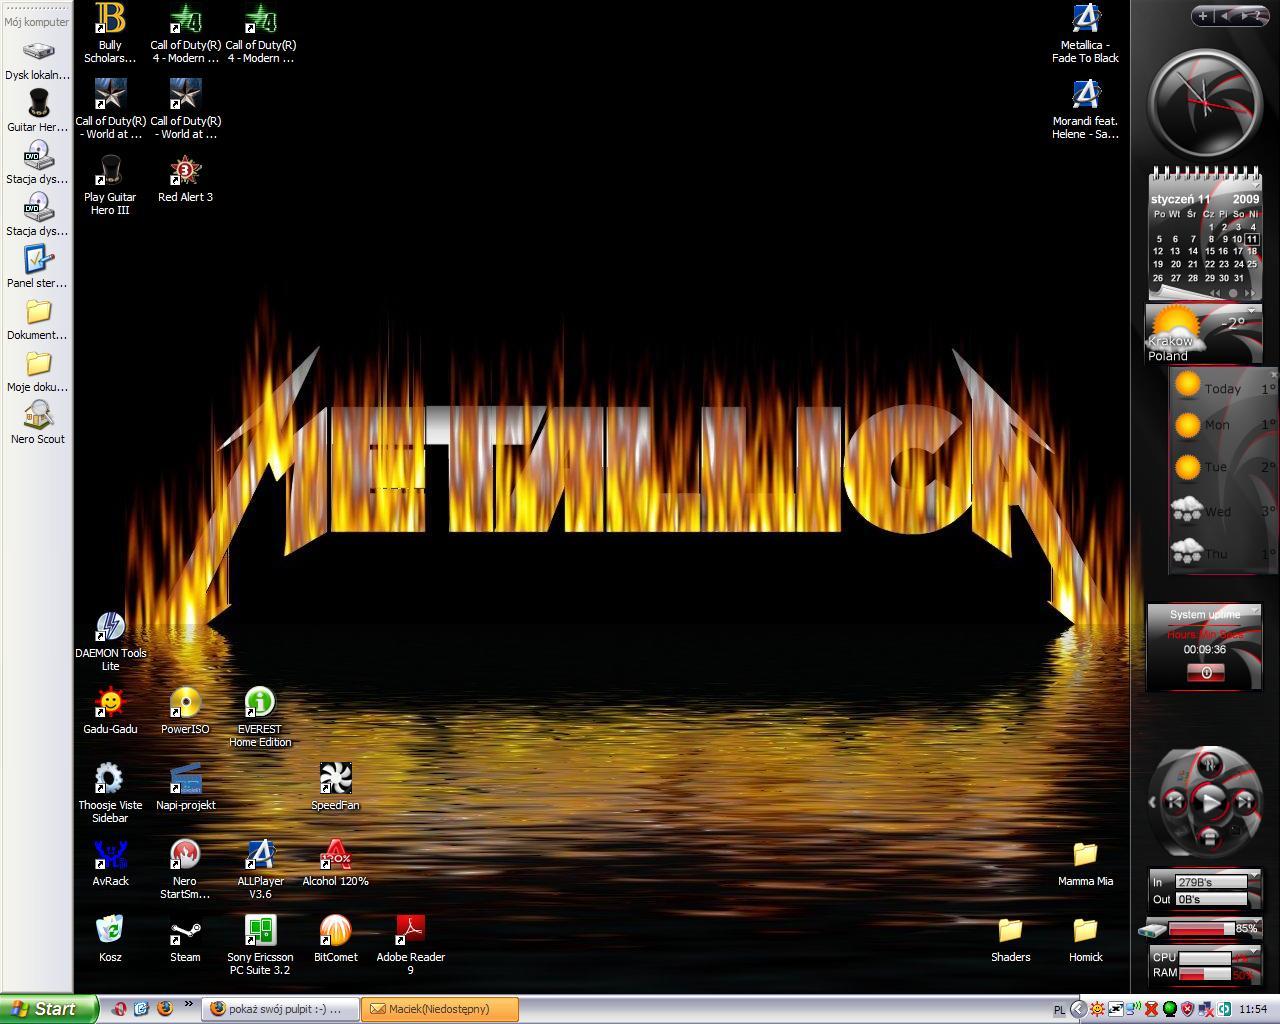Open EVEREST Home Edition shortcut
The height and width of the screenshot is (1024, 1280).
[260, 718]
